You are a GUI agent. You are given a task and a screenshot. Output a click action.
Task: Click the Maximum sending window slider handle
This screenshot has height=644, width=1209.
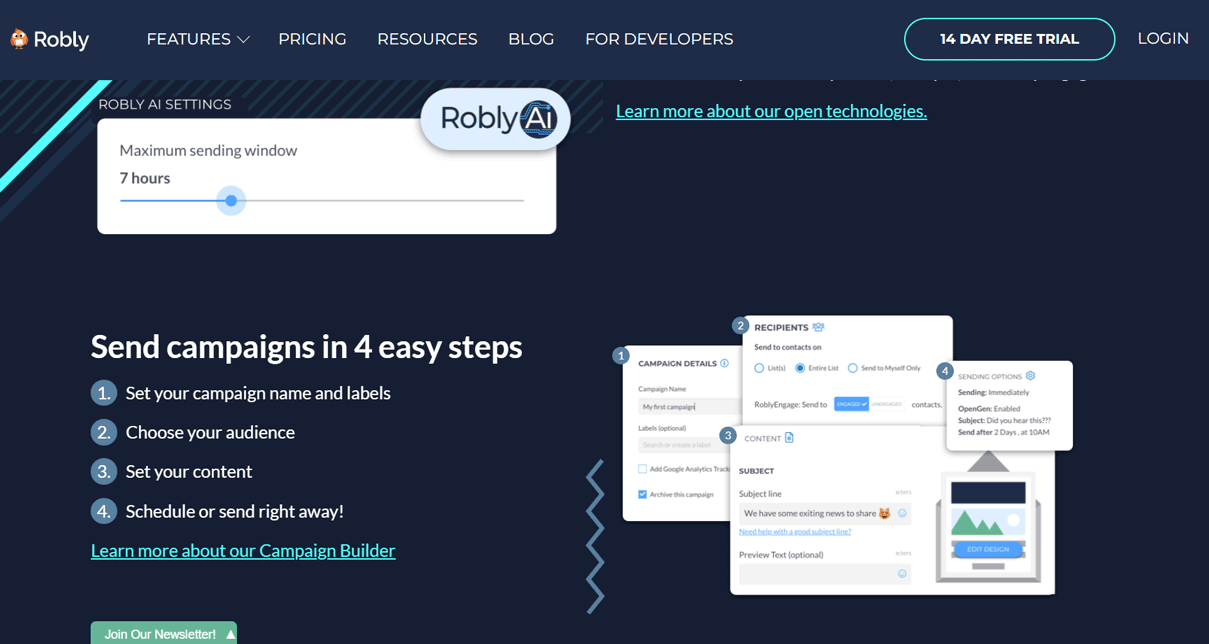point(231,200)
